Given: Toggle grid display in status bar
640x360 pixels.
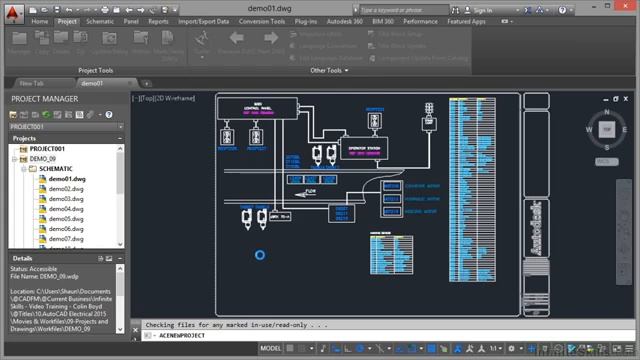Looking at the screenshot, I should (290, 348).
